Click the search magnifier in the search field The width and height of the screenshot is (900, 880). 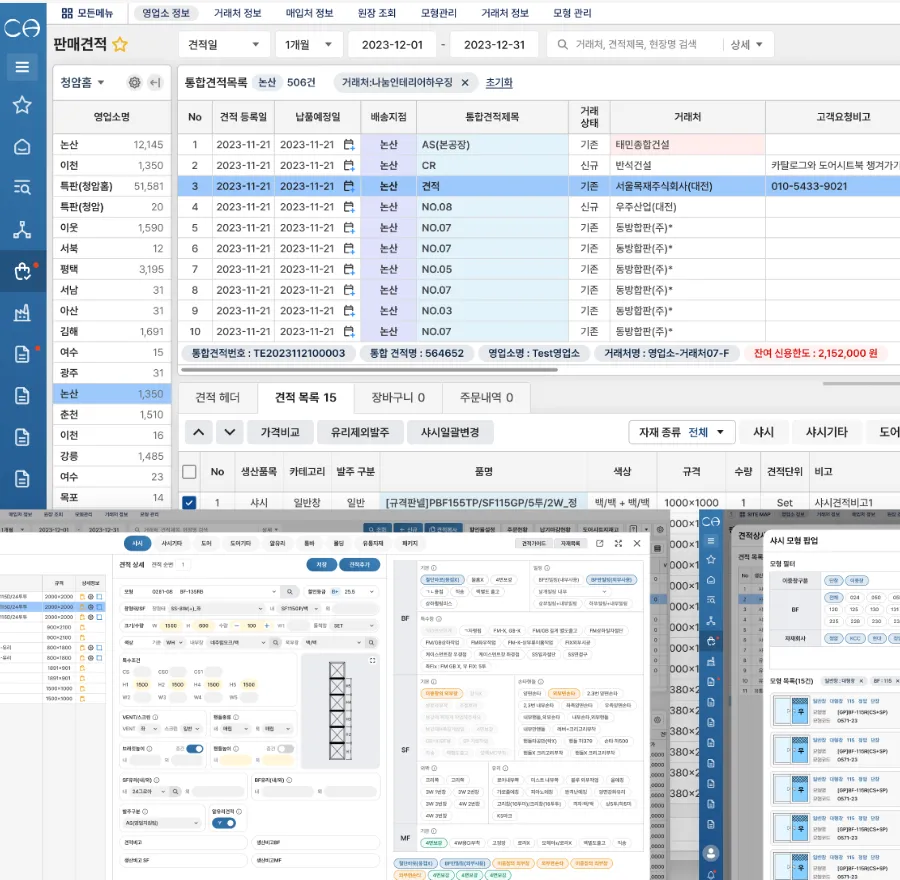(562, 45)
